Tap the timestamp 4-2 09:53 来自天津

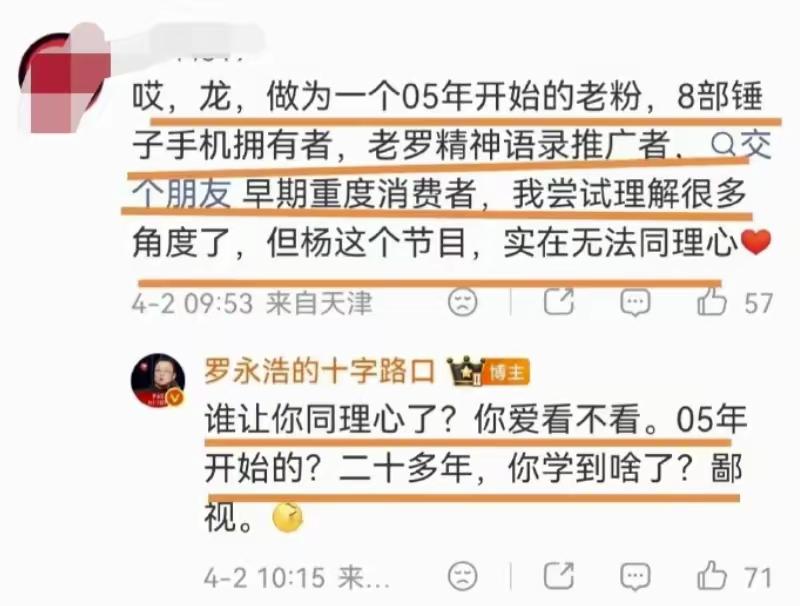252,304
